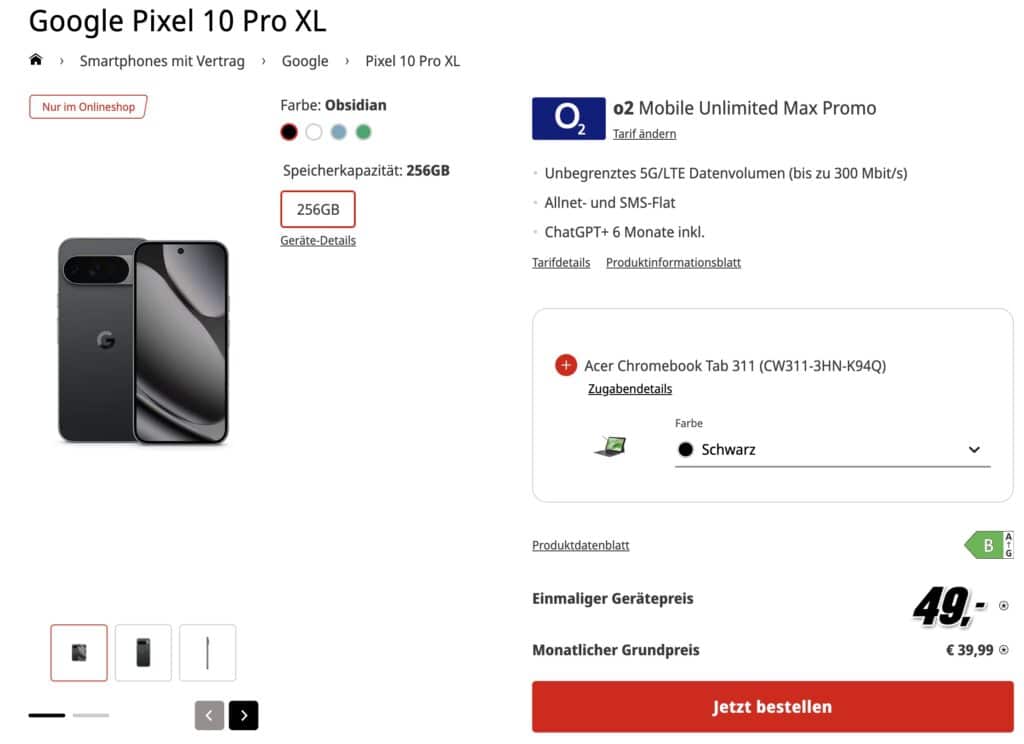Navigate to Google breadcrumb item
This screenshot has height=744, width=1024.
coord(305,61)
